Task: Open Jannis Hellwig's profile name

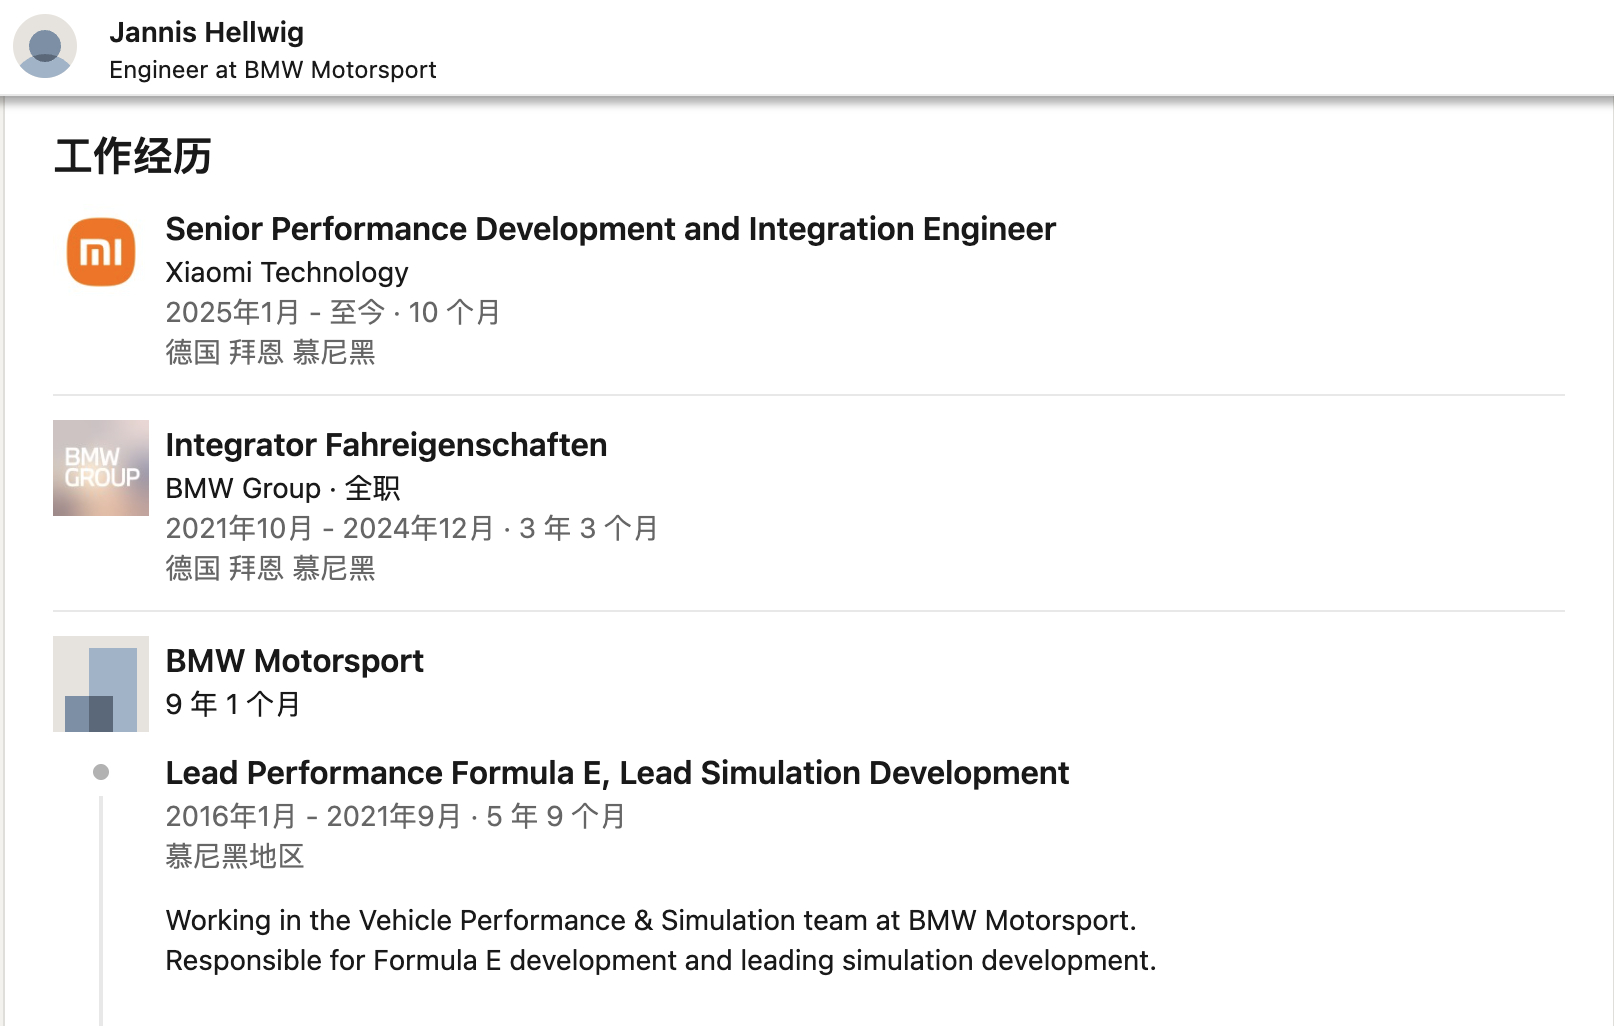Action: point(206,32)
